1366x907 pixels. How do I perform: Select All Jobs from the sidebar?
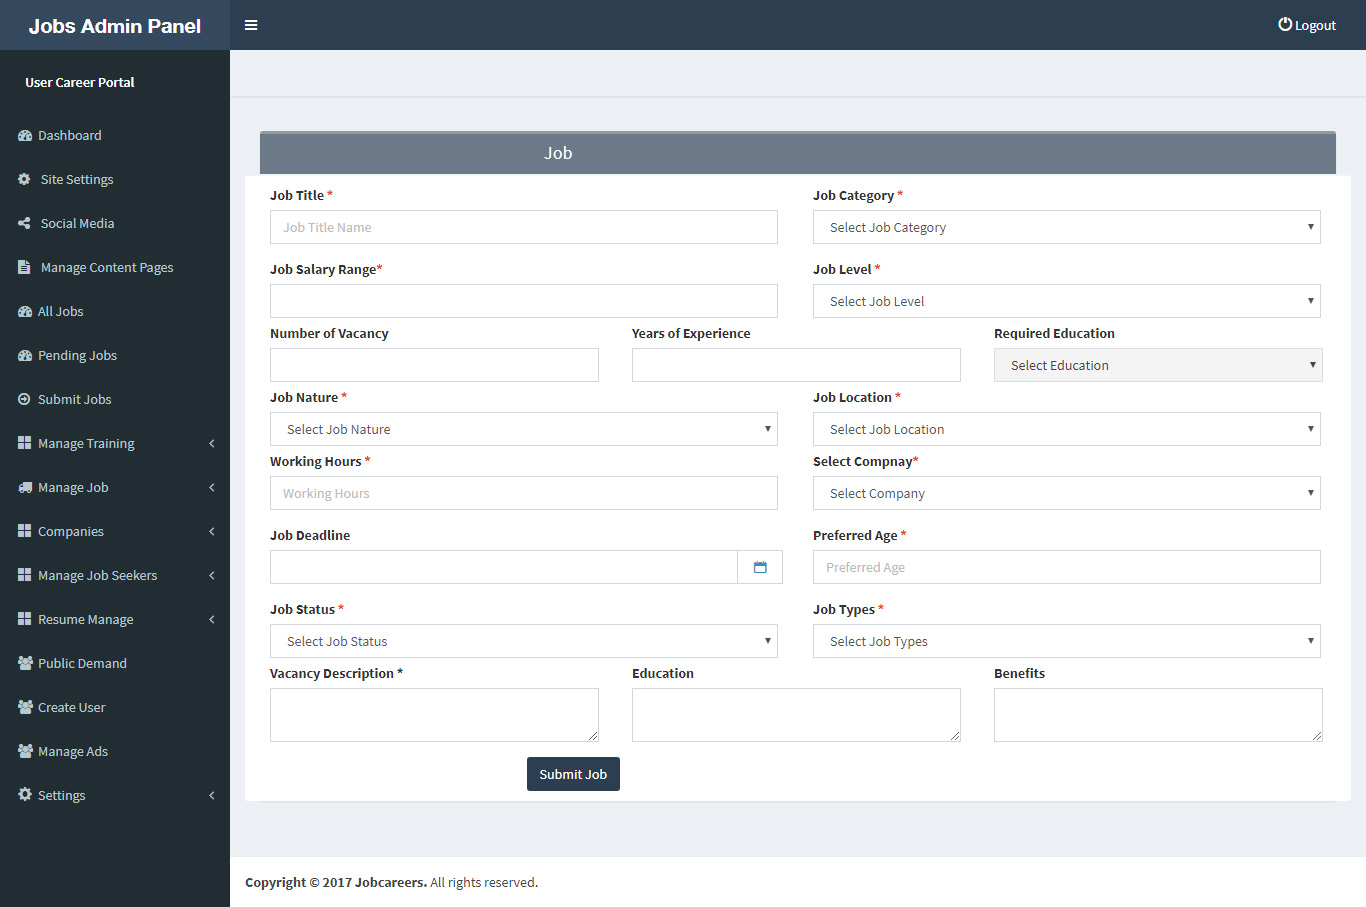[60, 311]
